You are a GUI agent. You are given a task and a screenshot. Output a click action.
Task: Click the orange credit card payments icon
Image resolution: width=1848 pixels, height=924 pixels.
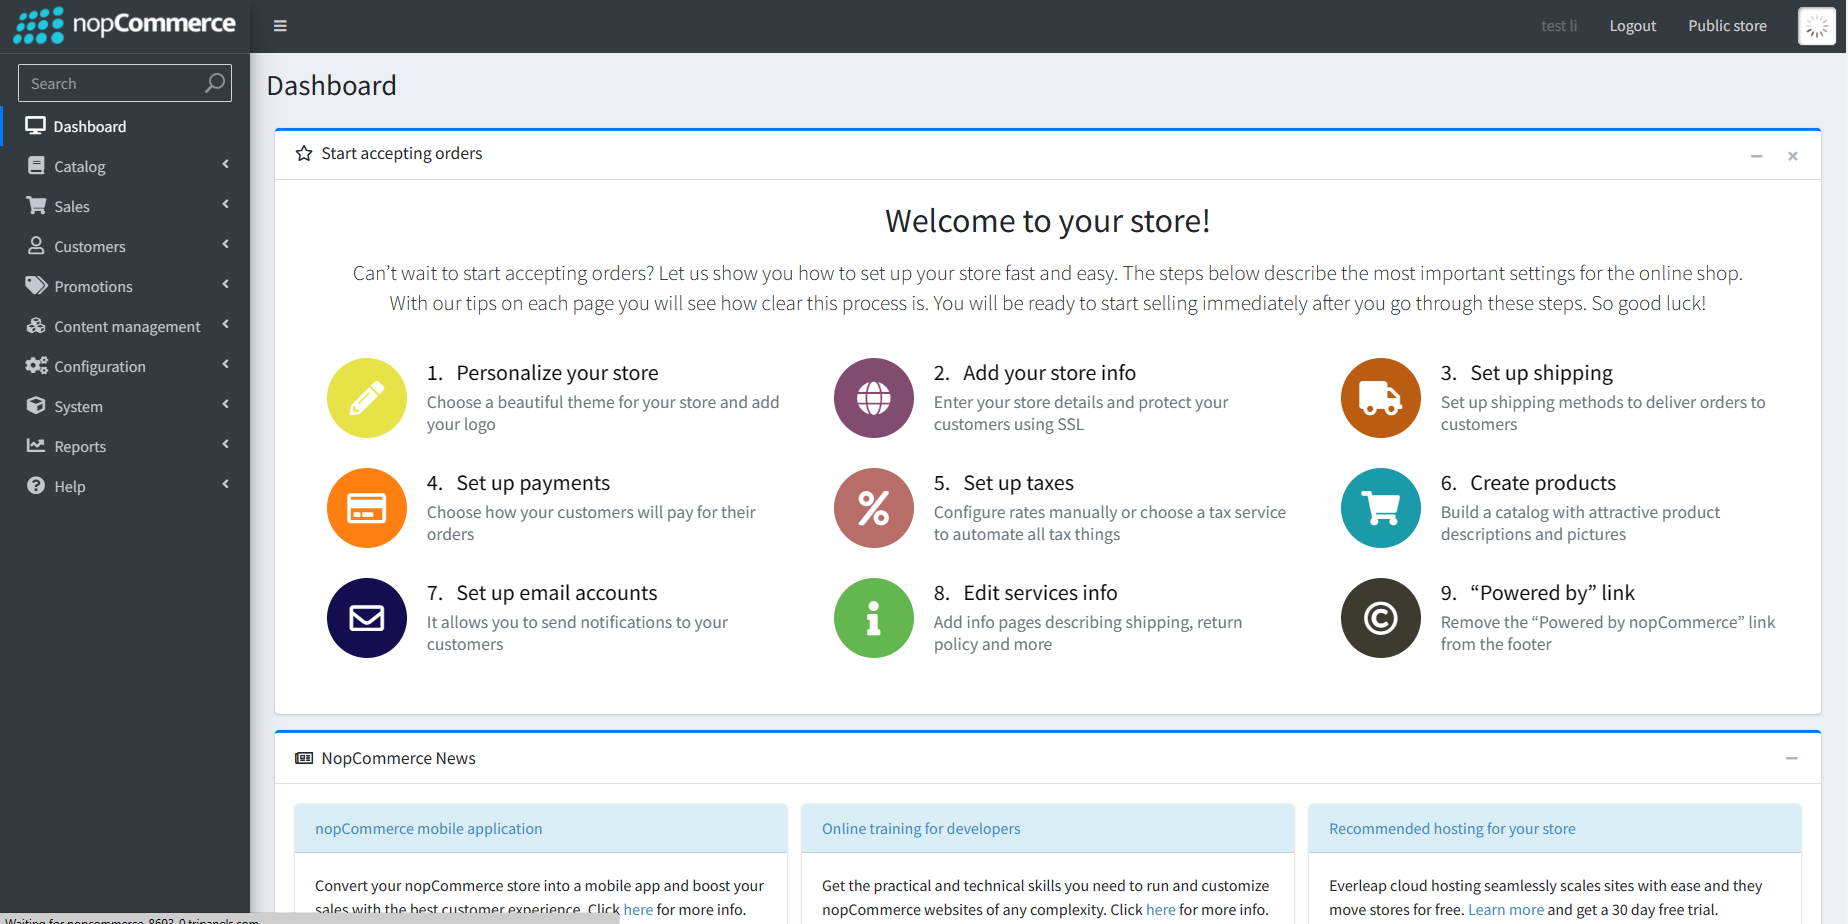(367, 508)
